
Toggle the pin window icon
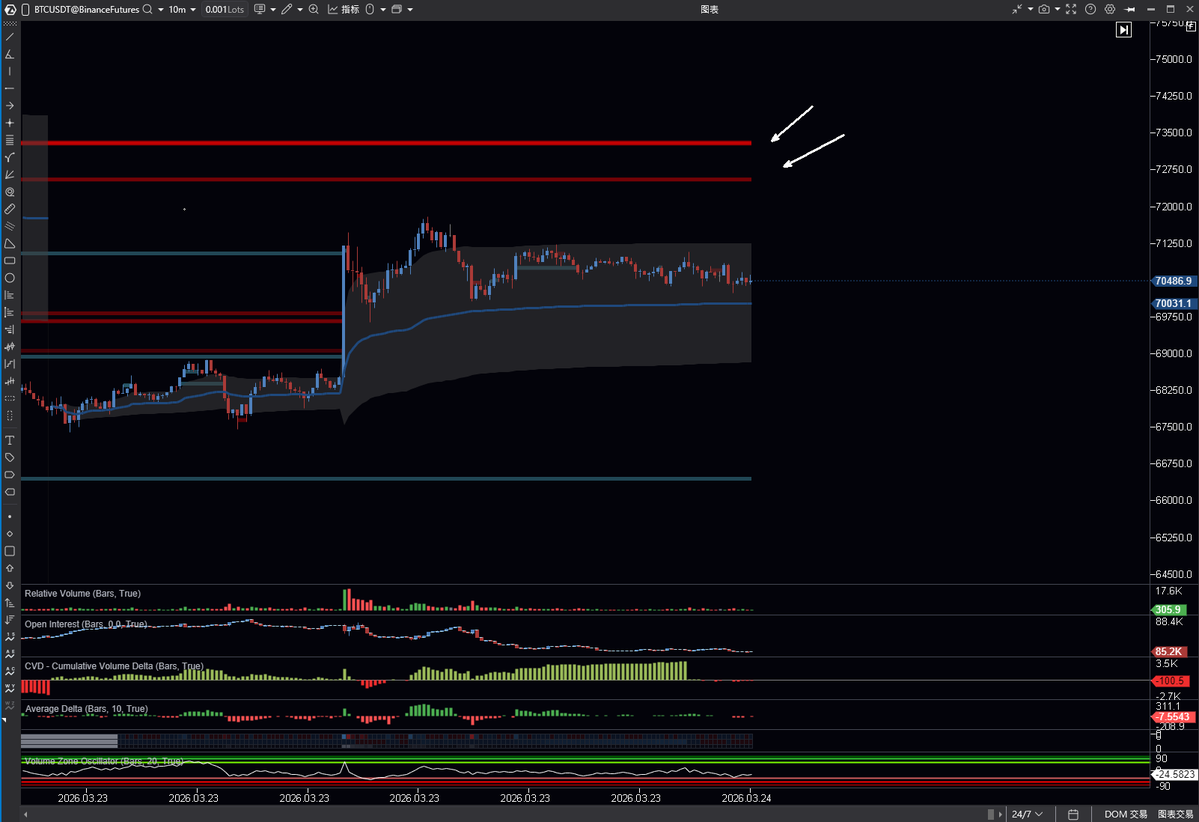point(1130,9)
